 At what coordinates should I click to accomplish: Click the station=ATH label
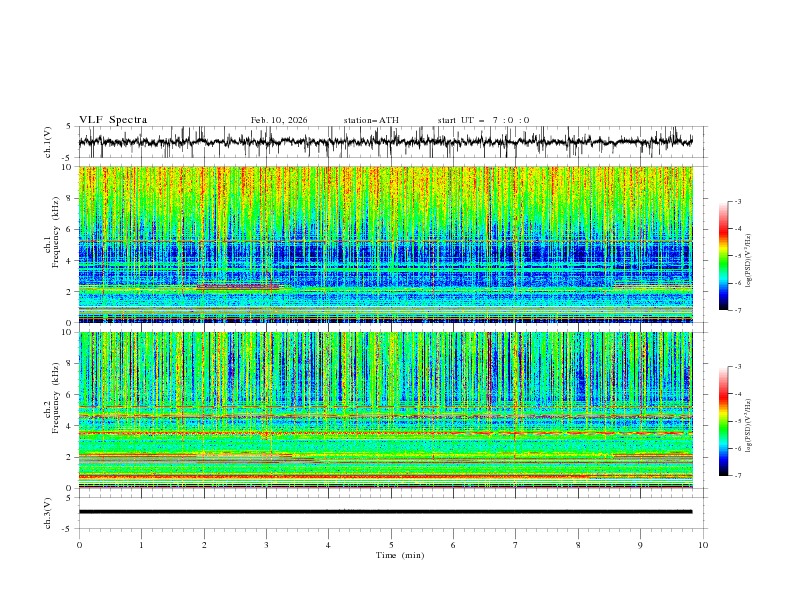[x=371, y=120]
